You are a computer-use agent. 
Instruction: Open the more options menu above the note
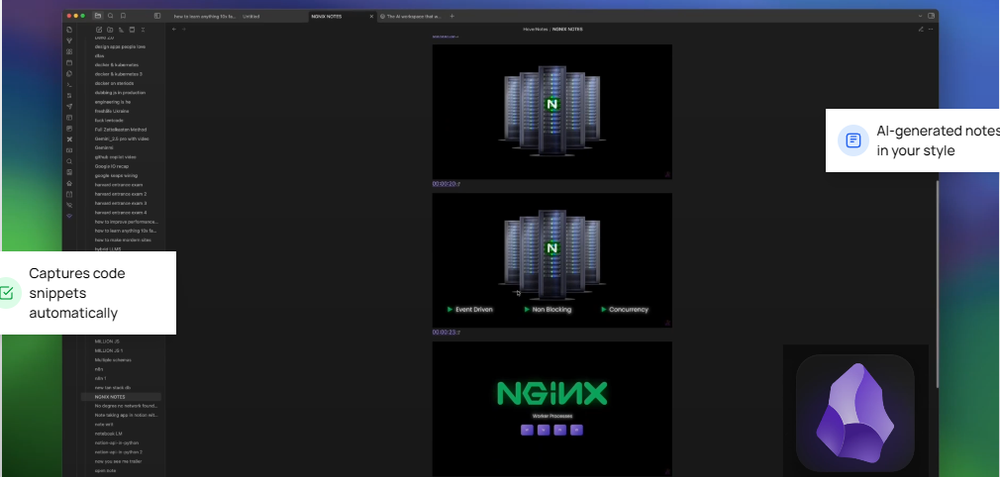(x=931, y=29)
